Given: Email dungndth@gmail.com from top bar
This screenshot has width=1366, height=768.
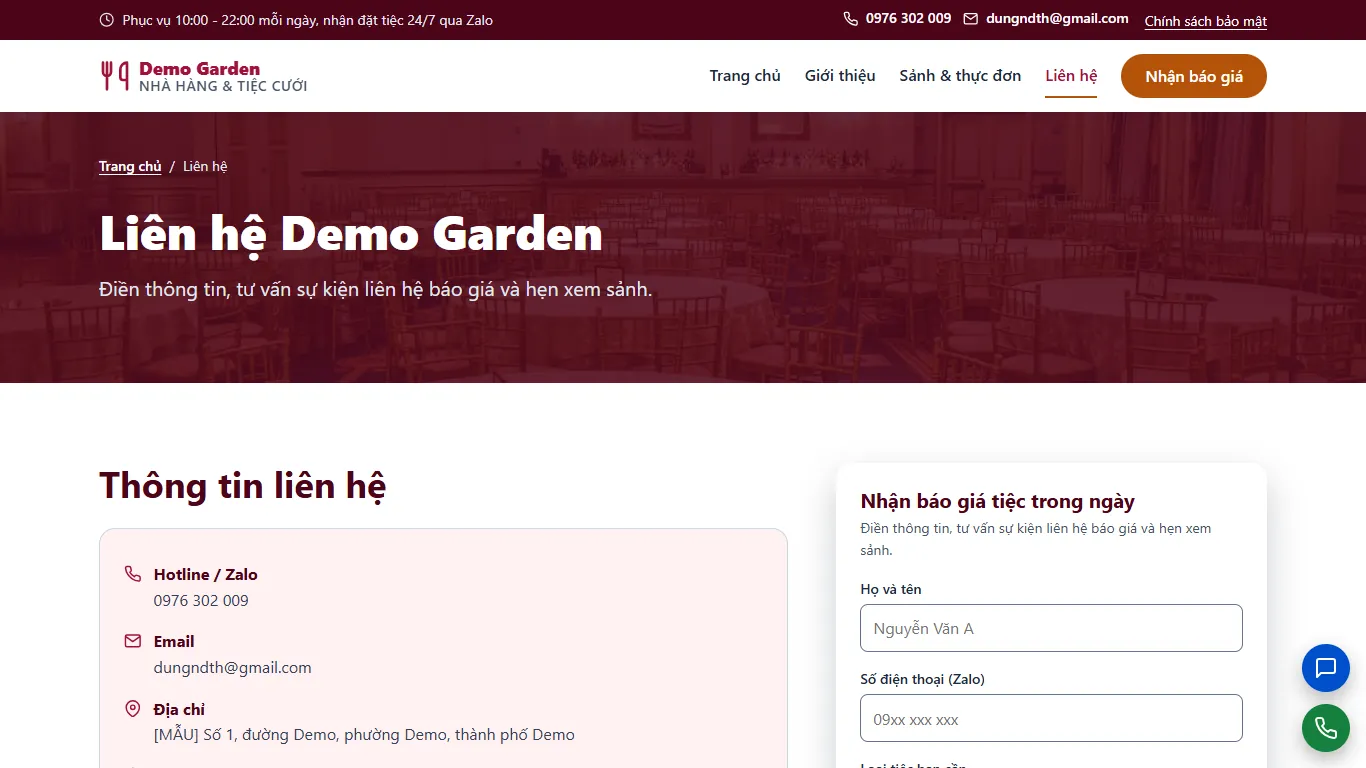Looking at the screenshot, I should pyautogui.click(x=1057, y=19).
